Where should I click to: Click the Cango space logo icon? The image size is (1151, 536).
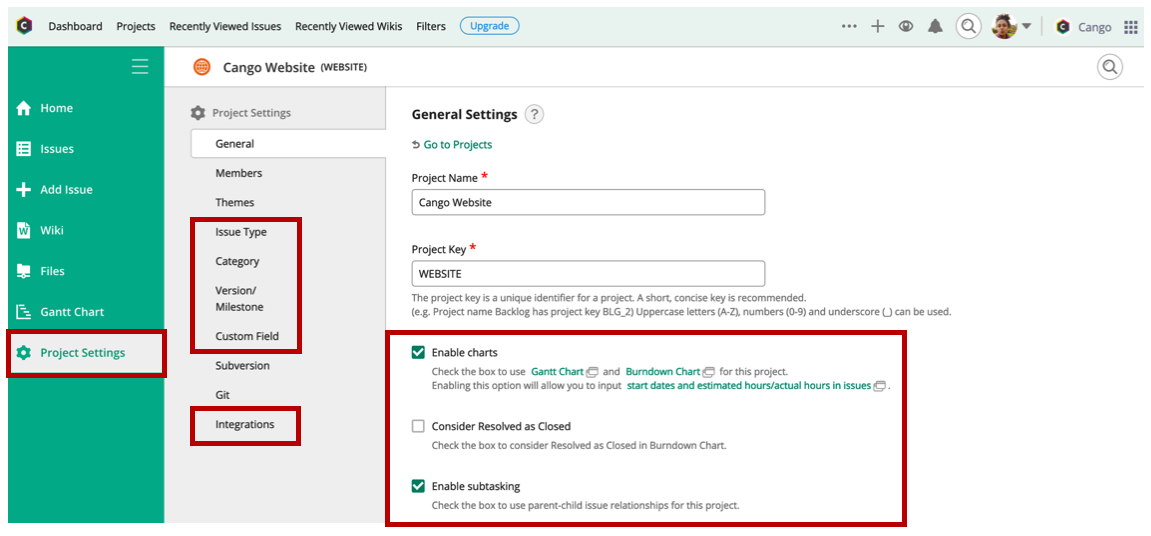pyautogui.click(x=1062, y=26)
